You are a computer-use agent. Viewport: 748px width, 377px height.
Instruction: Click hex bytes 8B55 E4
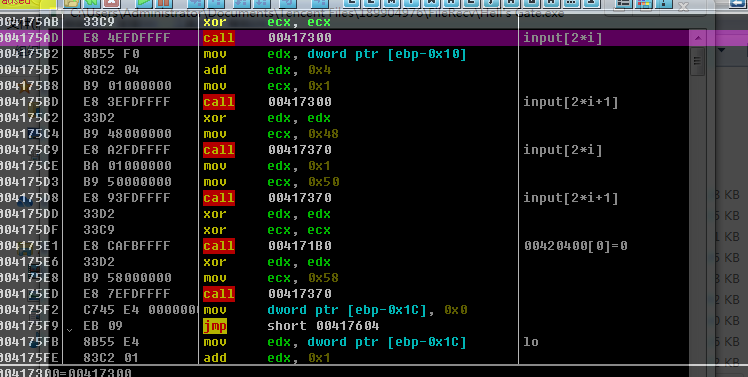click(111, 342)
